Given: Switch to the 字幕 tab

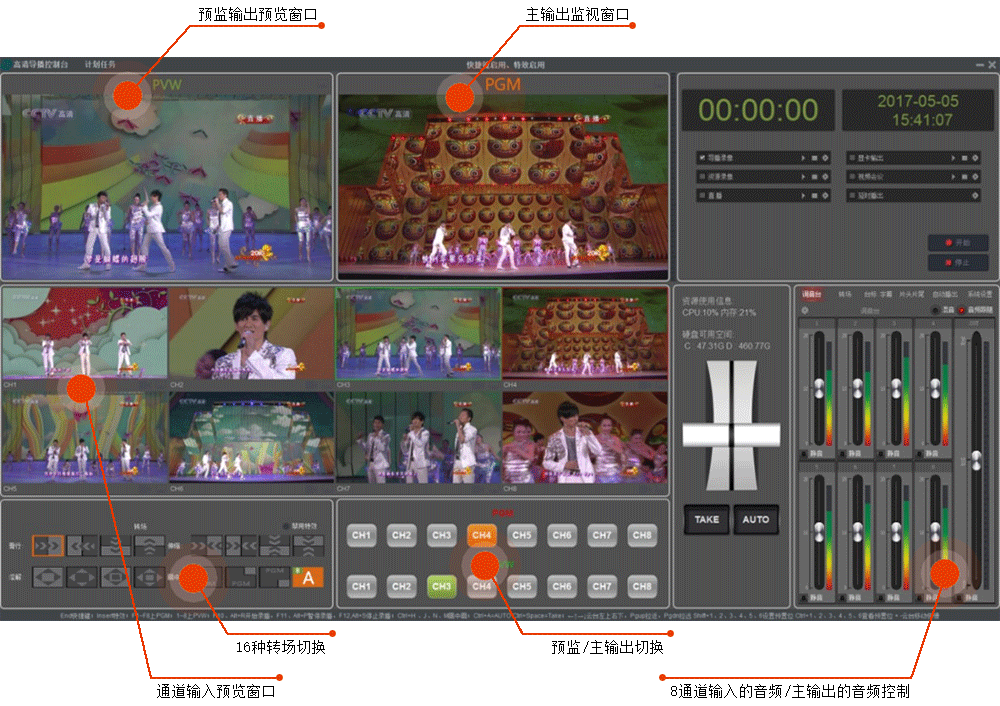Looking at the screenshot, I should 886,294.
